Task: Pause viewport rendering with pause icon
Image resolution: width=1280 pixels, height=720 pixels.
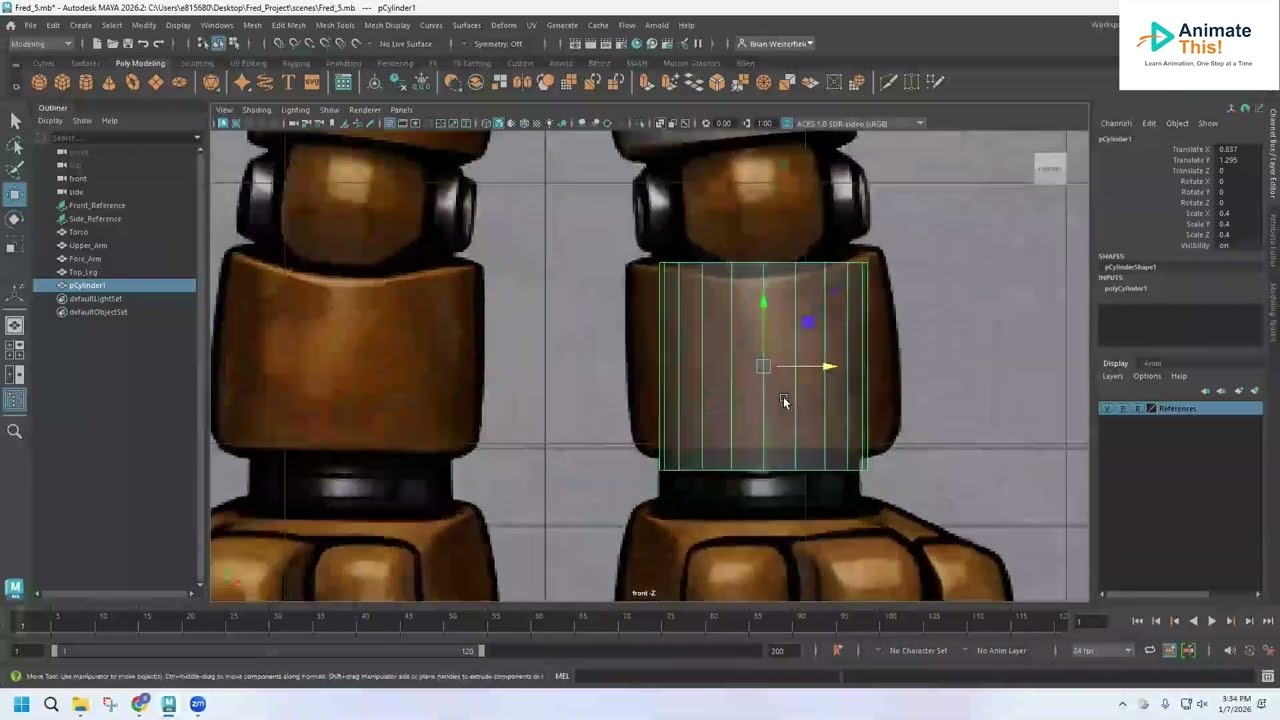Action: coord(698,44)
